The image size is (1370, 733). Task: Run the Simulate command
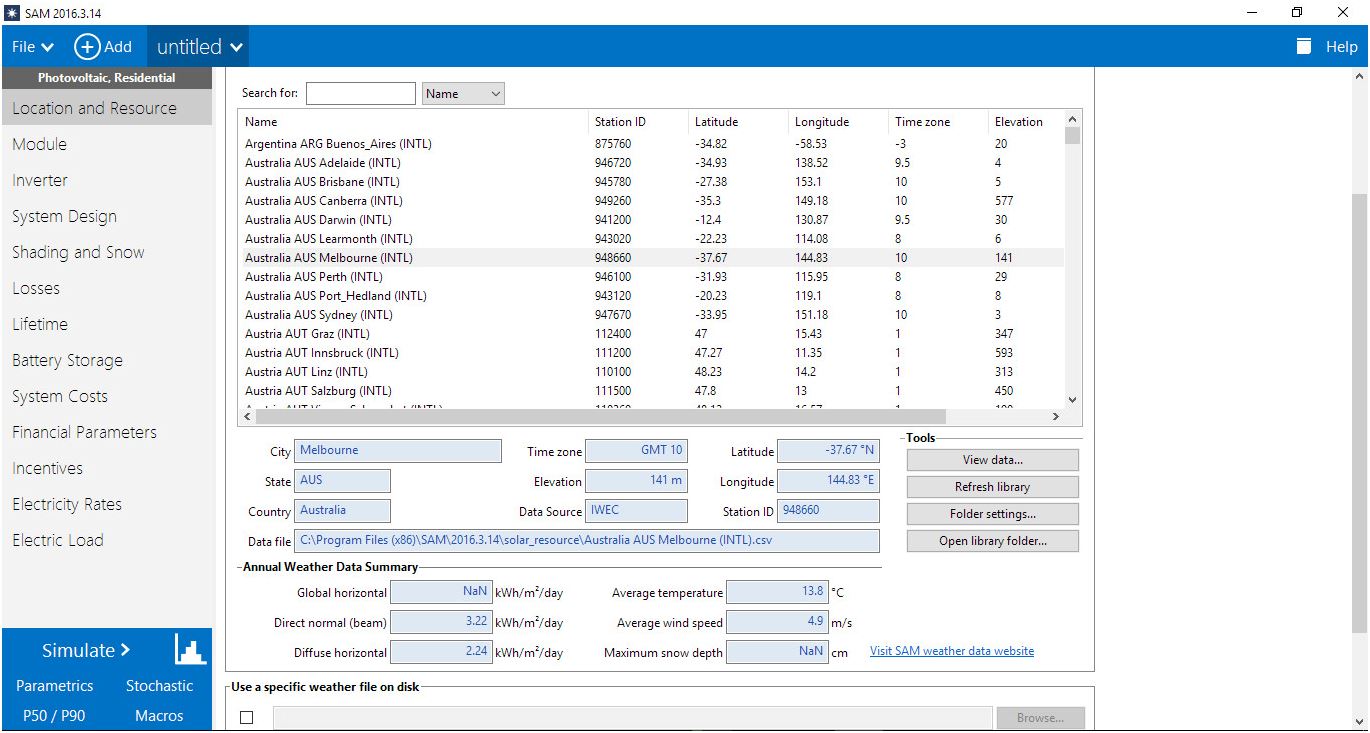click(x=80, y=650)
